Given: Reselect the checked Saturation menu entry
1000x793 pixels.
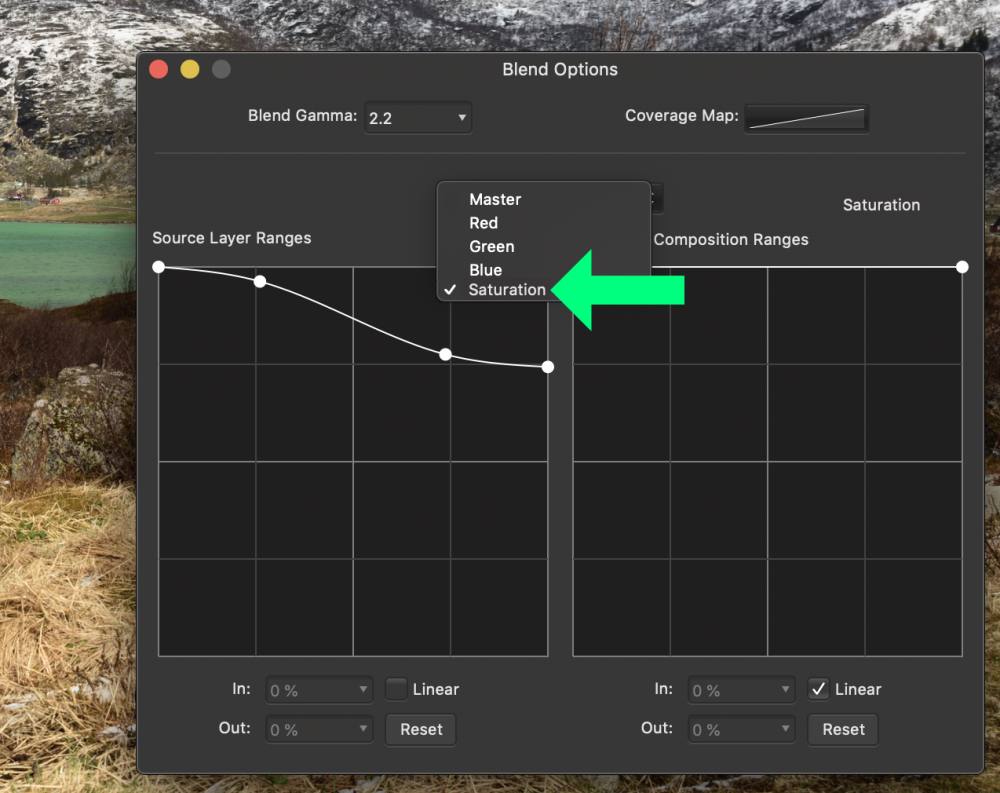Looking at the screenshot, I should (x=506, y=290).
